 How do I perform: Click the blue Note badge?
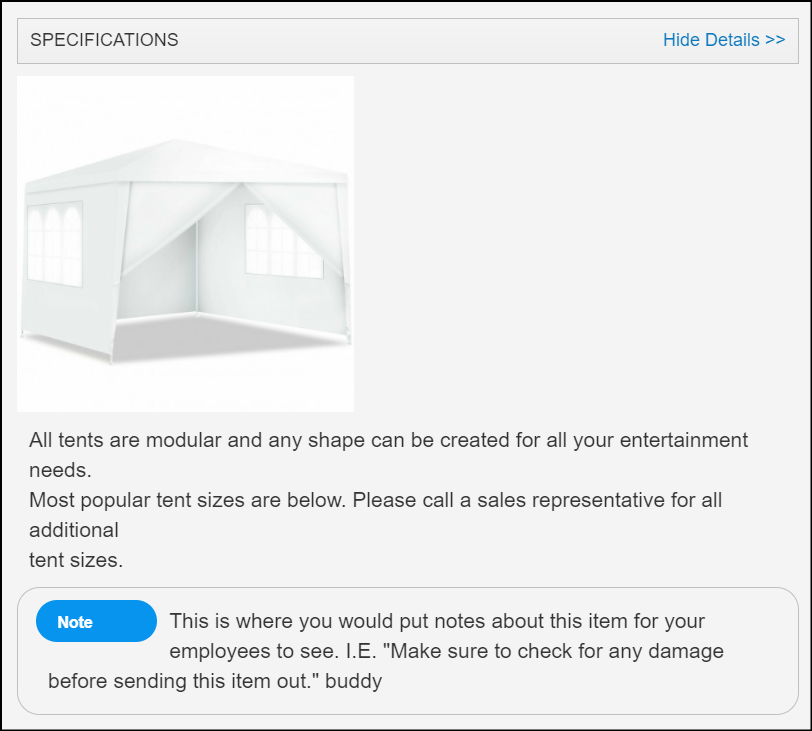tap(96, 622)
